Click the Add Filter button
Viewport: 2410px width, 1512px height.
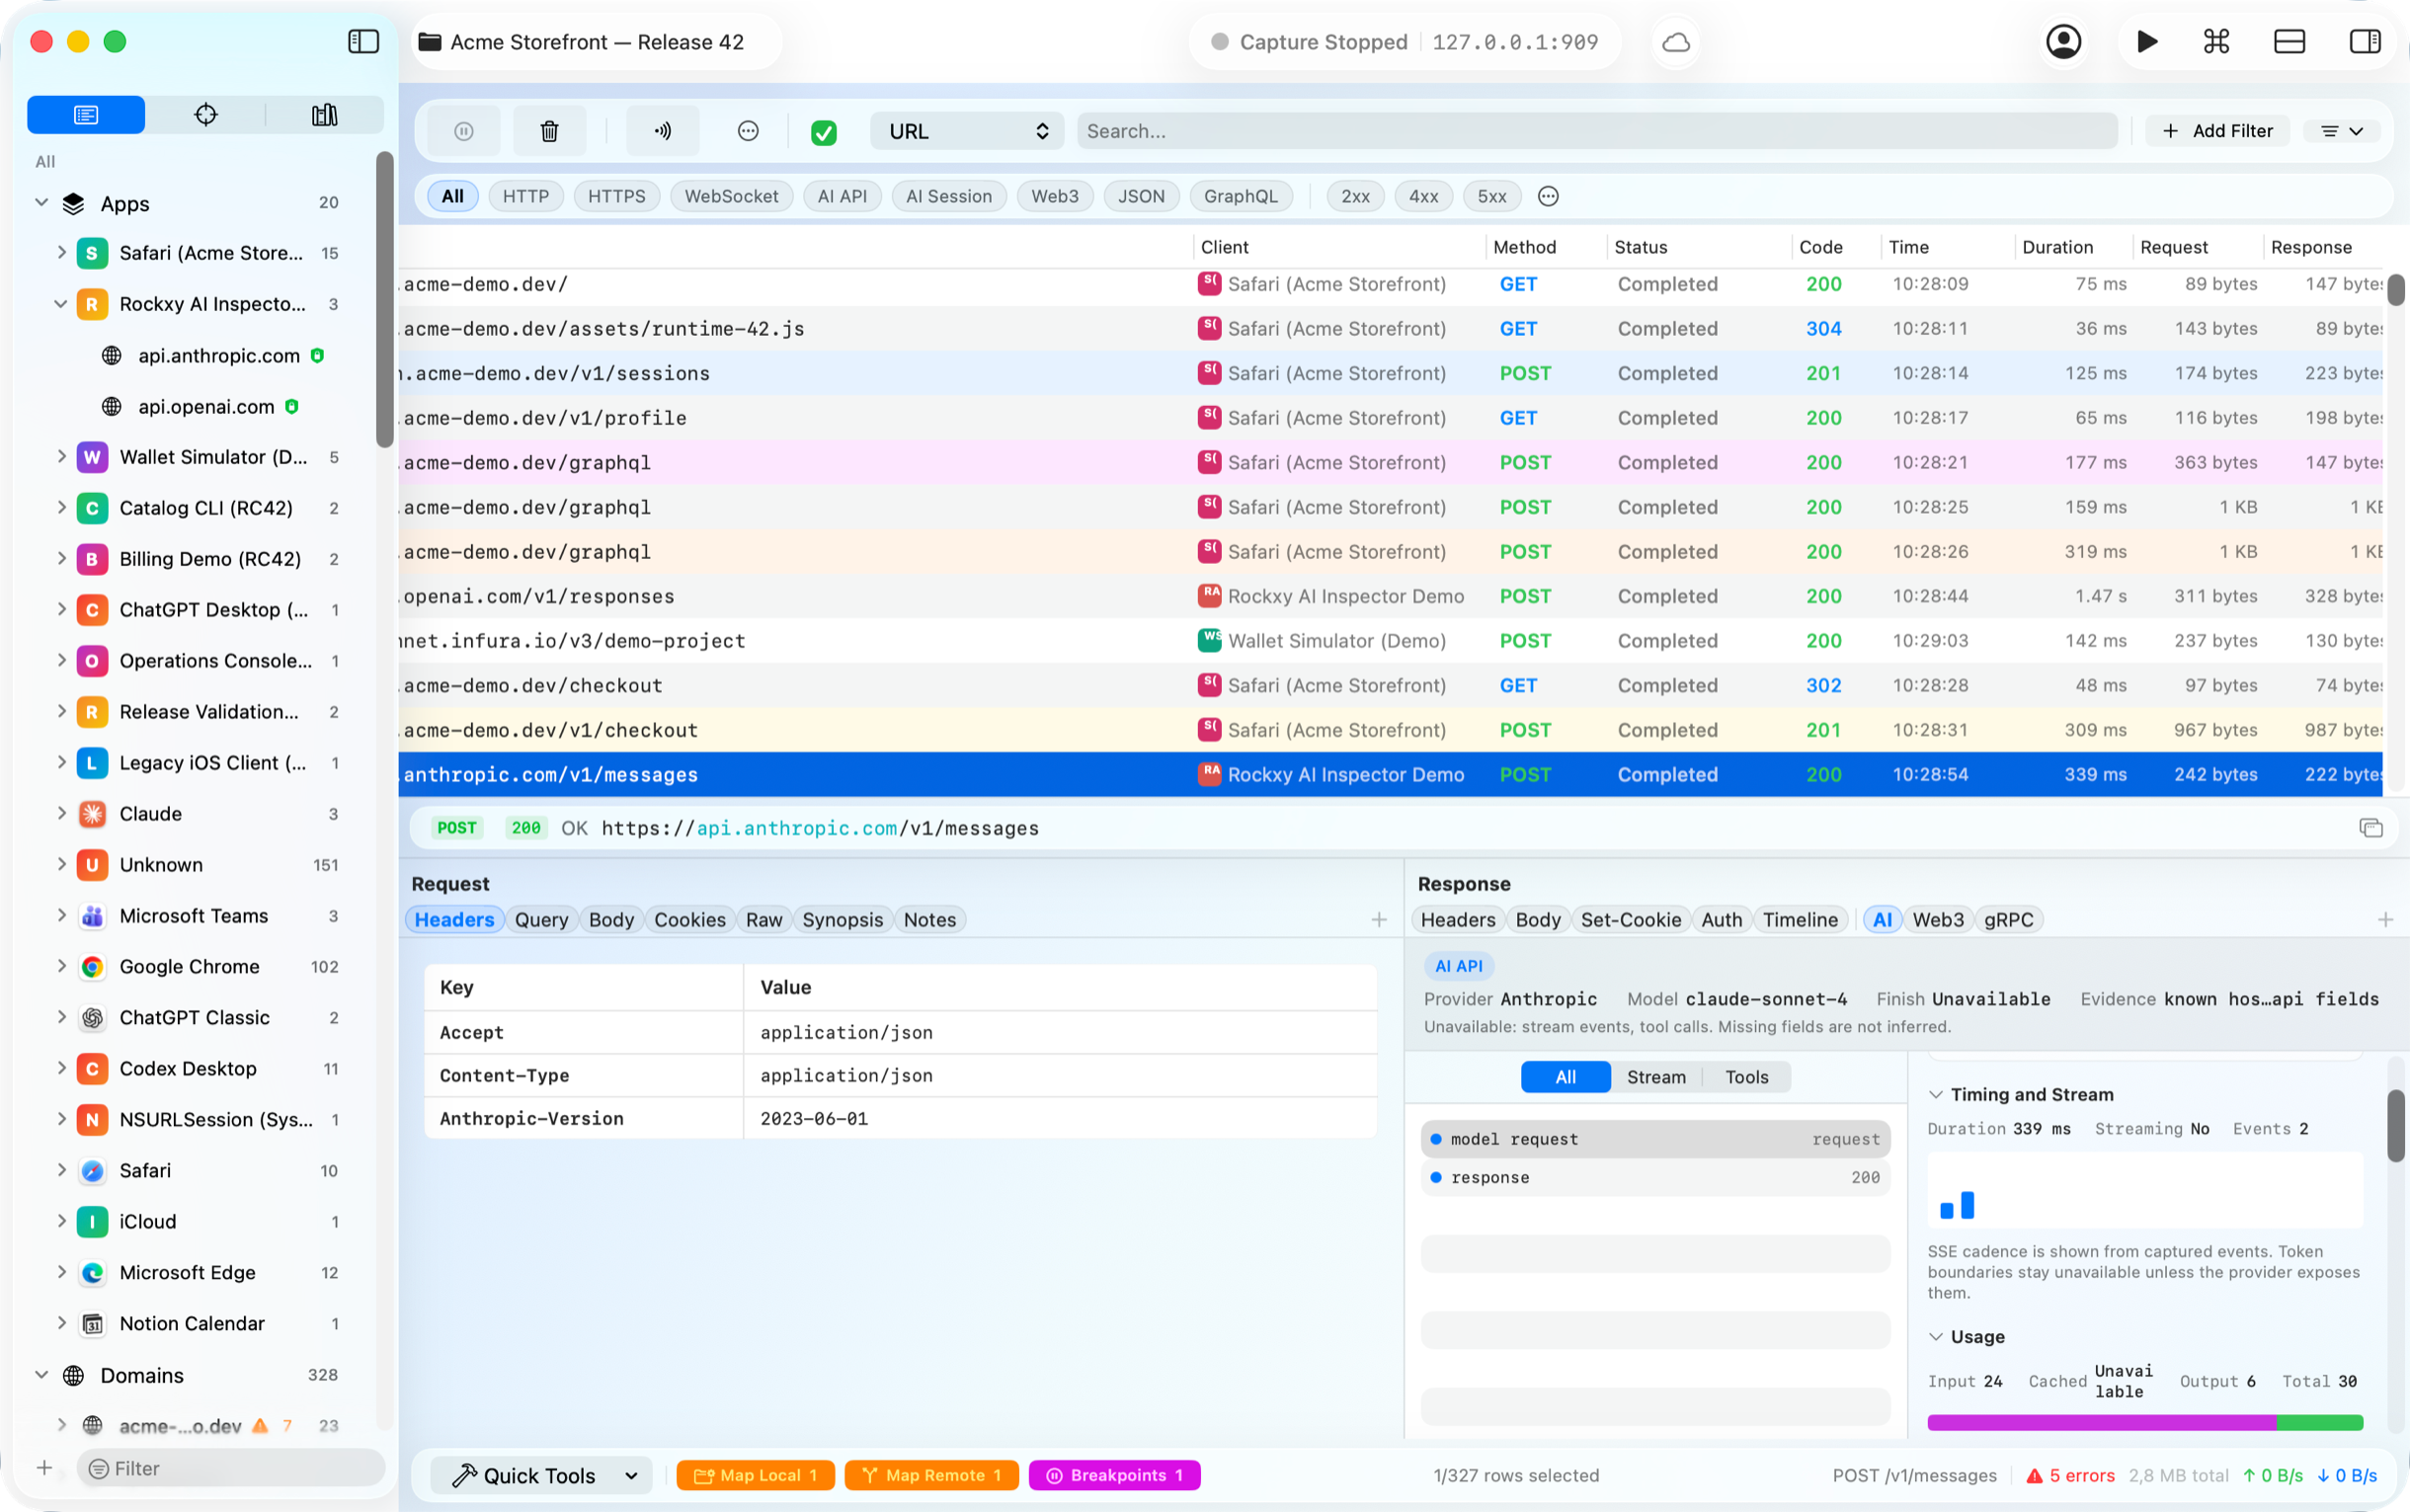coord(2217,131)
